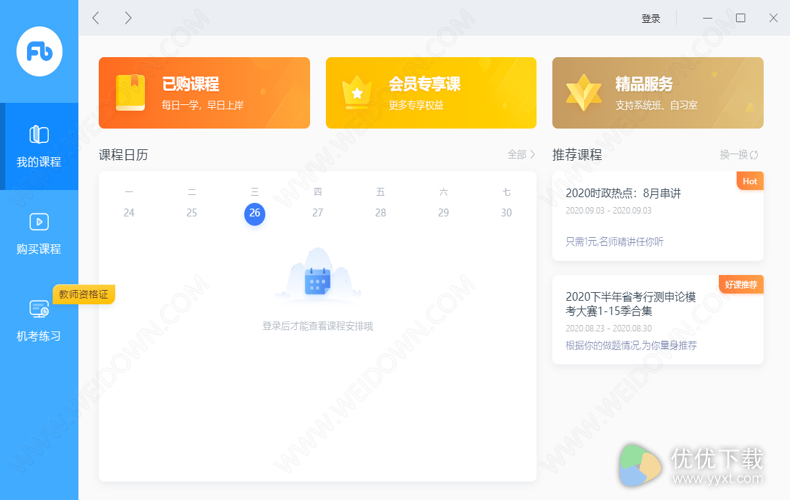Viewport: 790px width, 500px height.
Task: Click the 好课推荐 badge
Action: coord(741,284)
